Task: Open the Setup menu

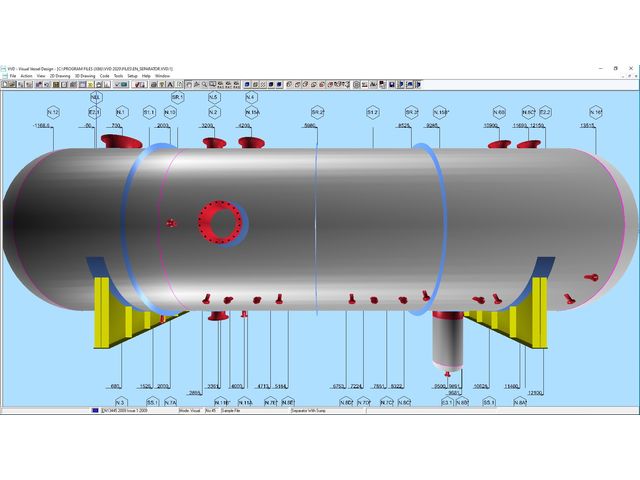Action: coord(132,75)
